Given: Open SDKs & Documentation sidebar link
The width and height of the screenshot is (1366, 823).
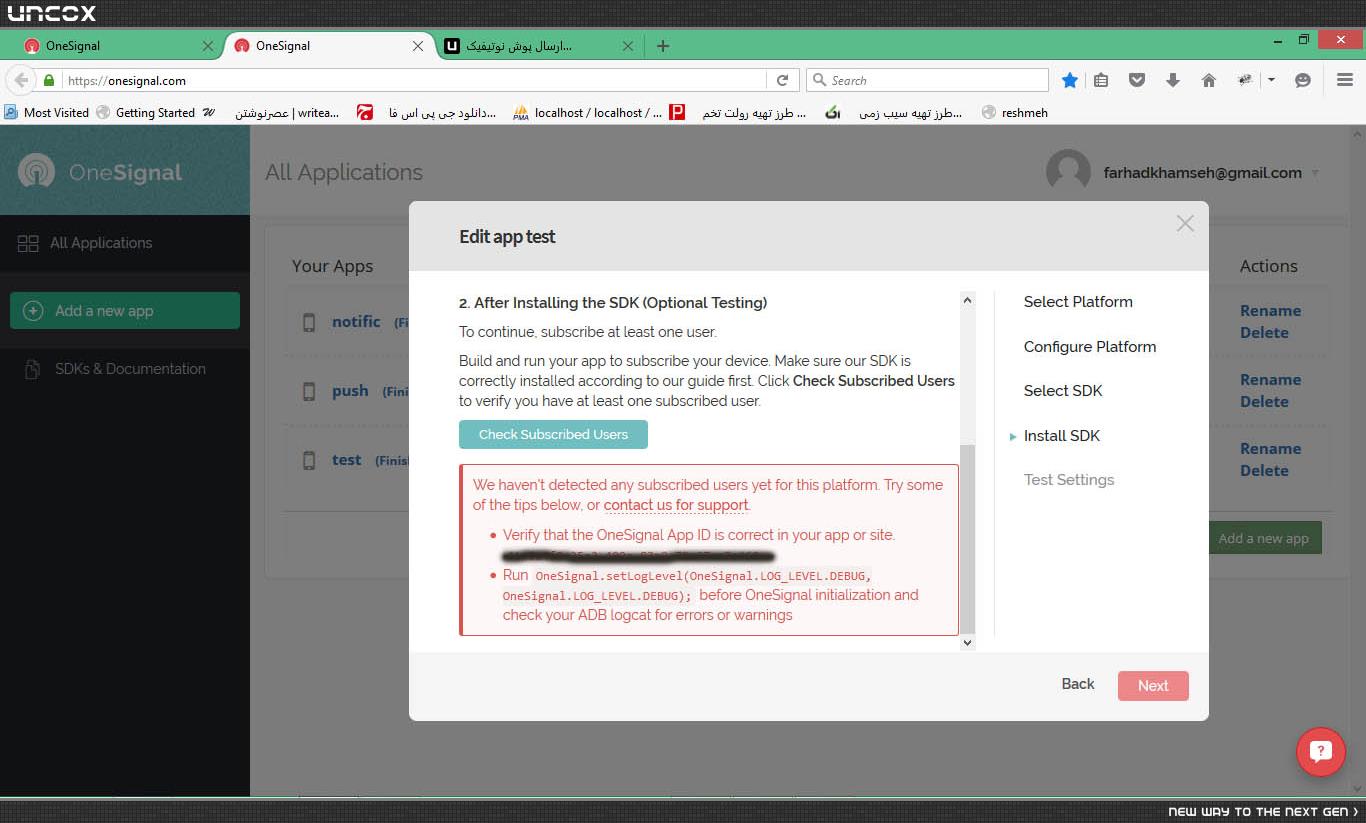Looking at the screenshot, I should [x=130, y=369].
